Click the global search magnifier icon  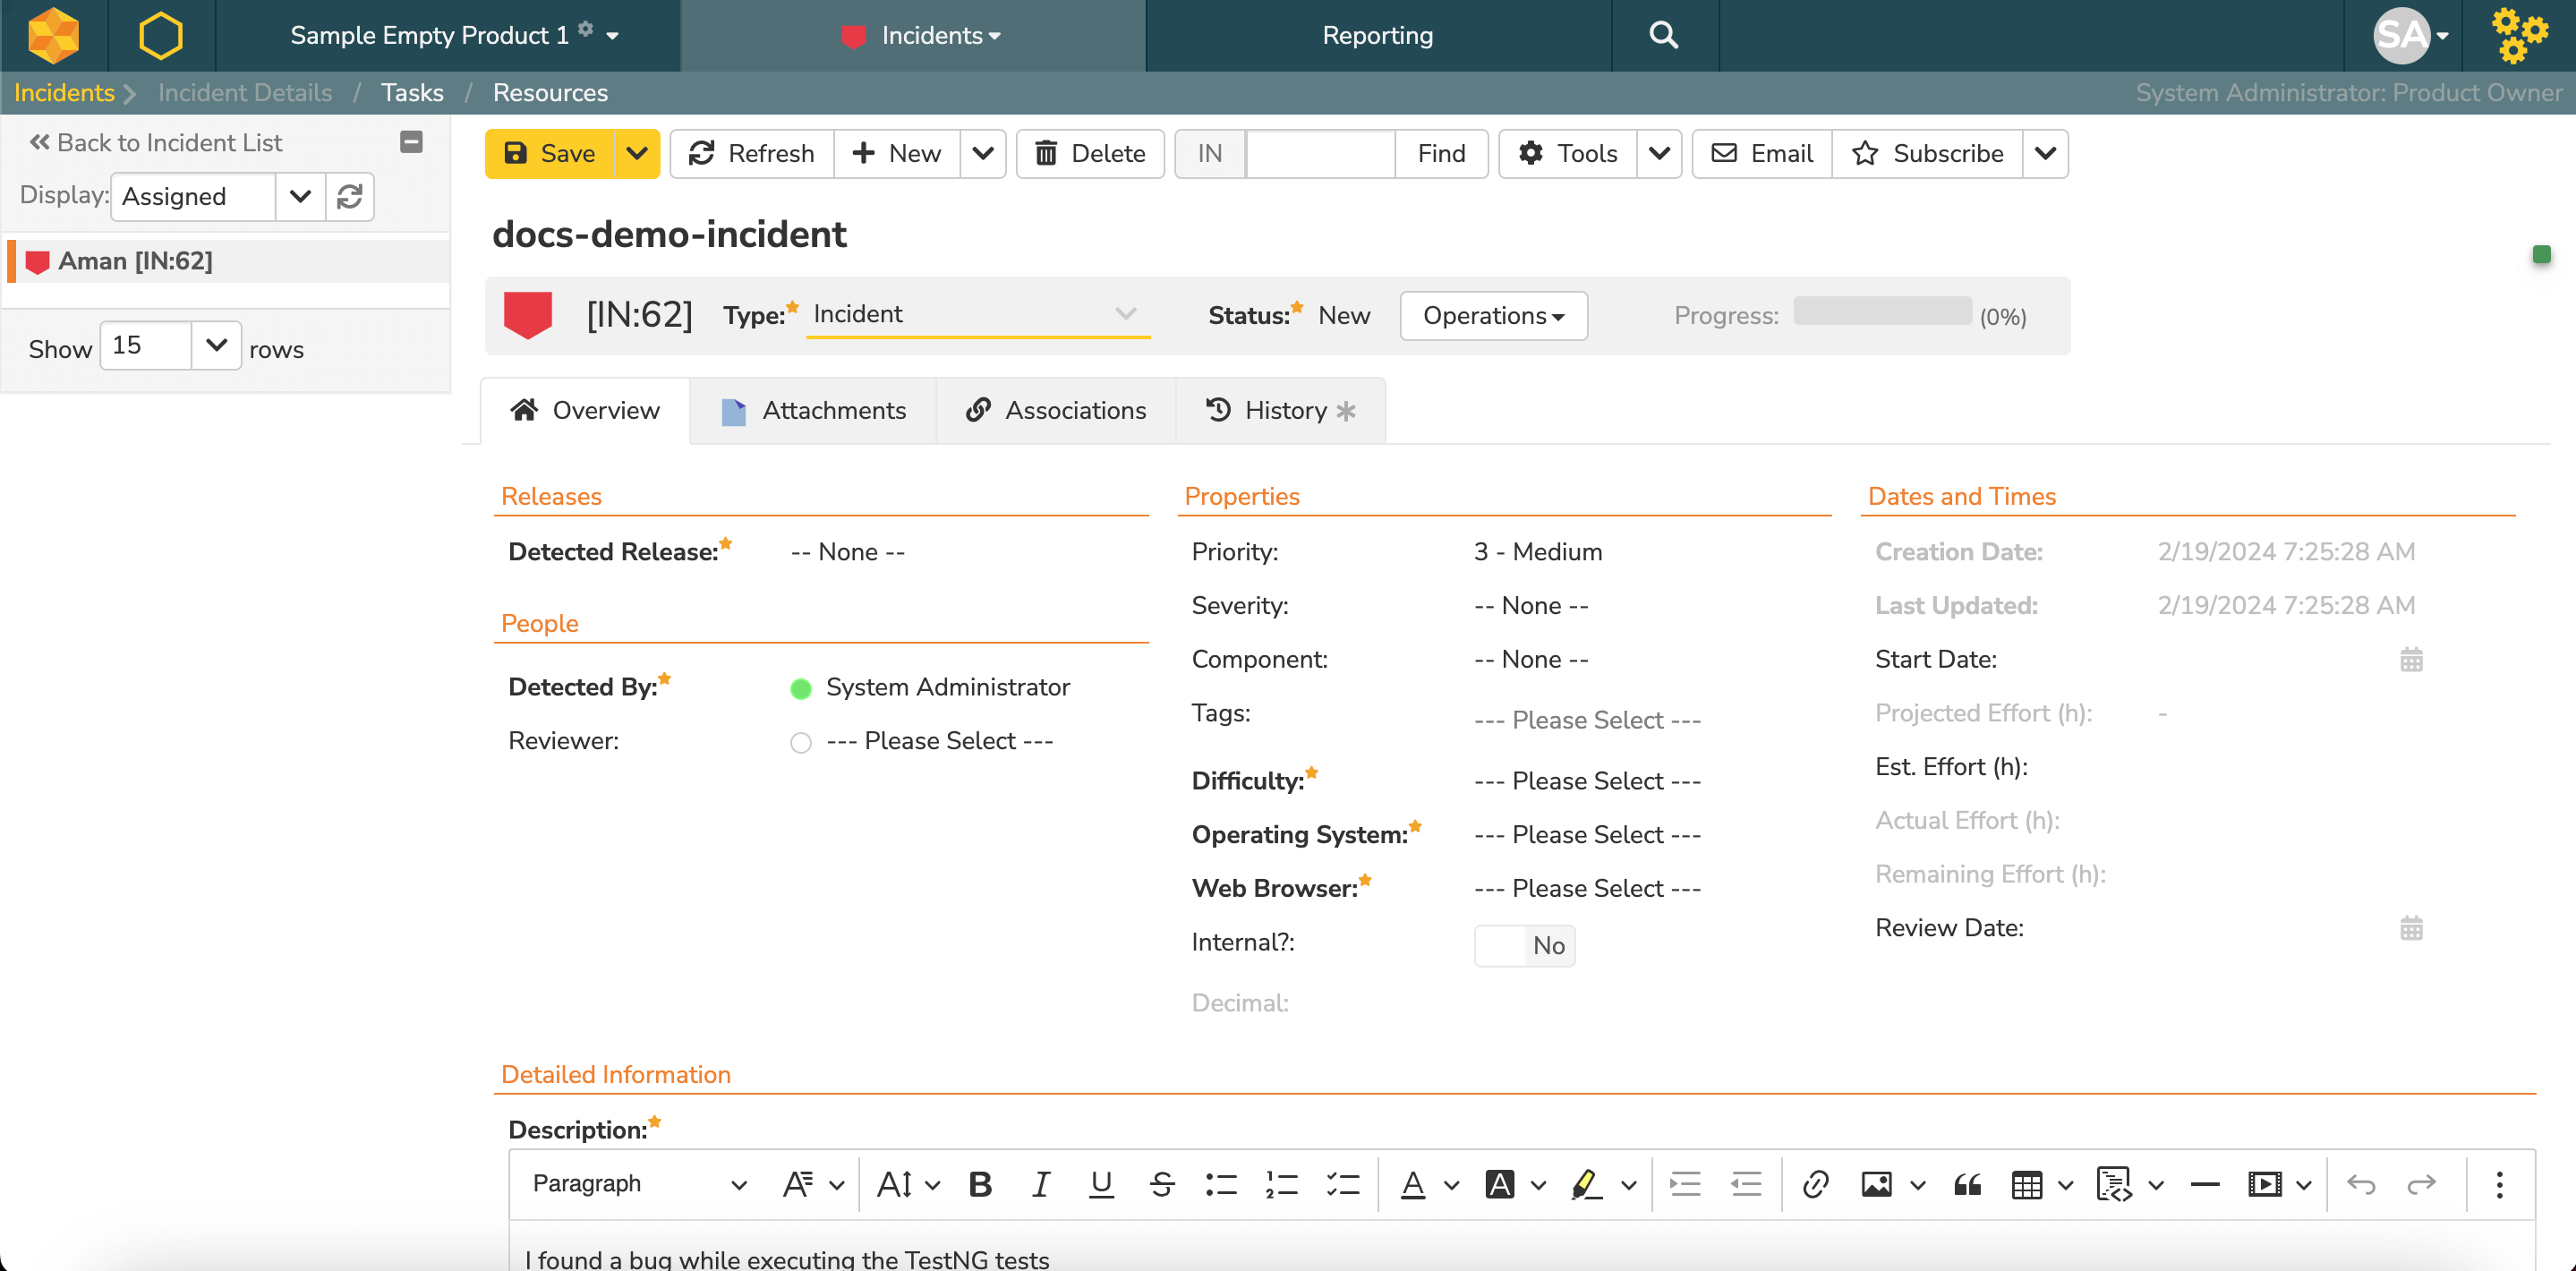pos(1663,35)
